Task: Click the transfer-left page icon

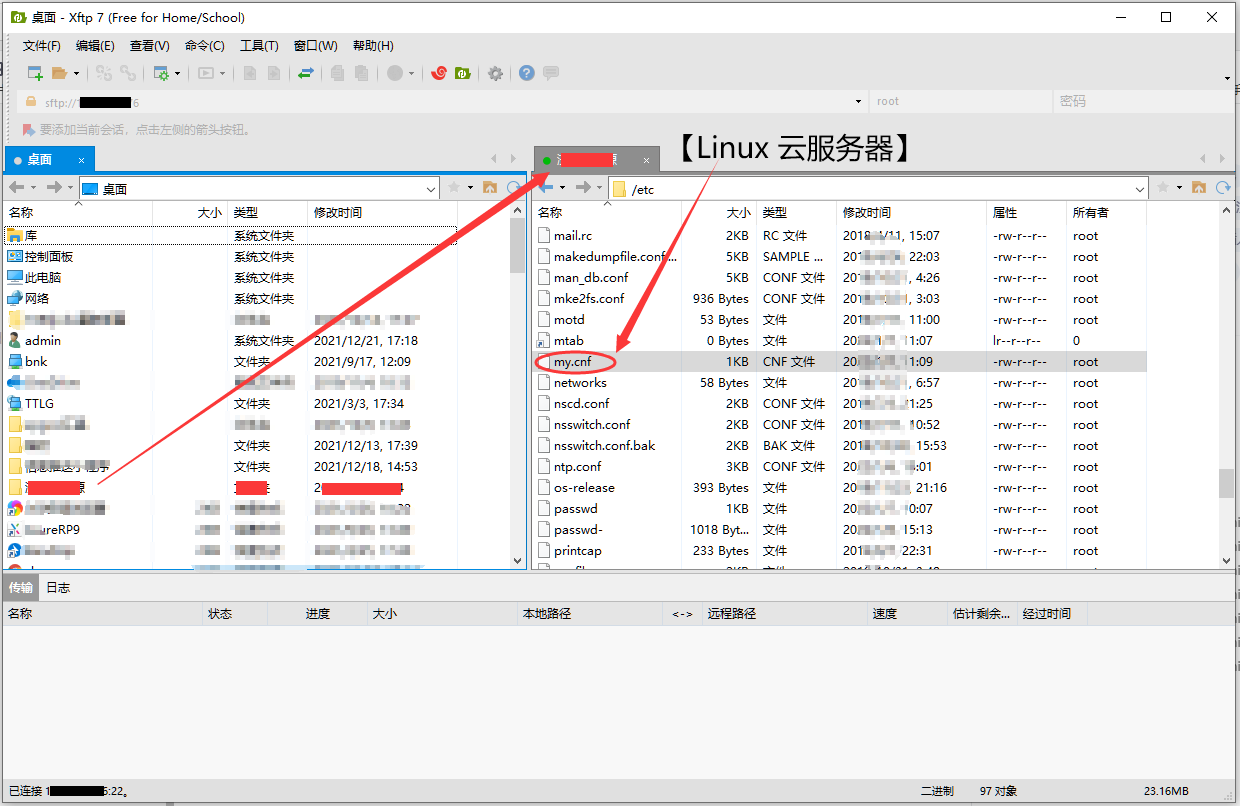Action: [x=250, y=73]
